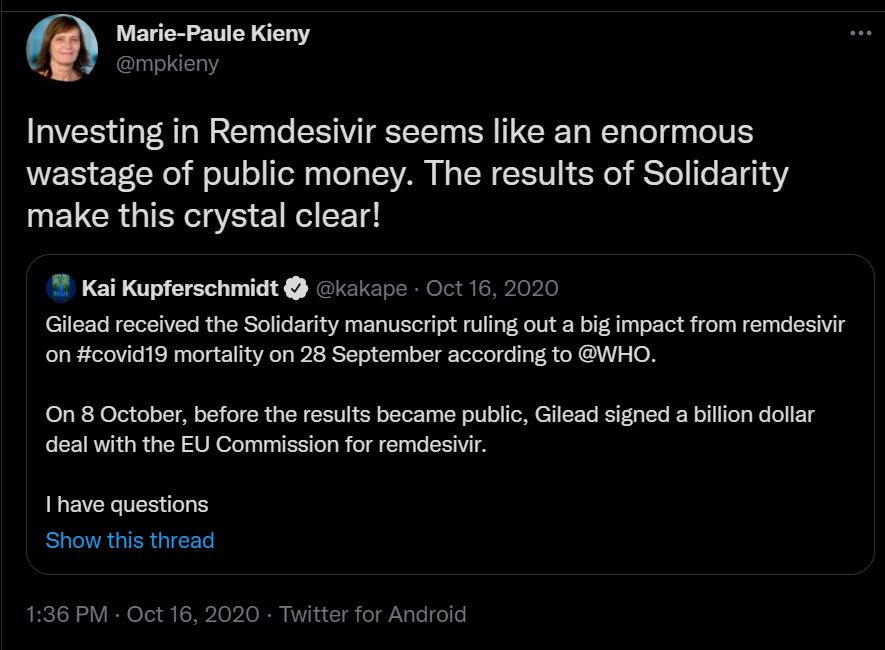This screenshot has height=650, width=885.
Task: Click the footer Oct 16, 2020 date
Action: (x=192, y=614)
